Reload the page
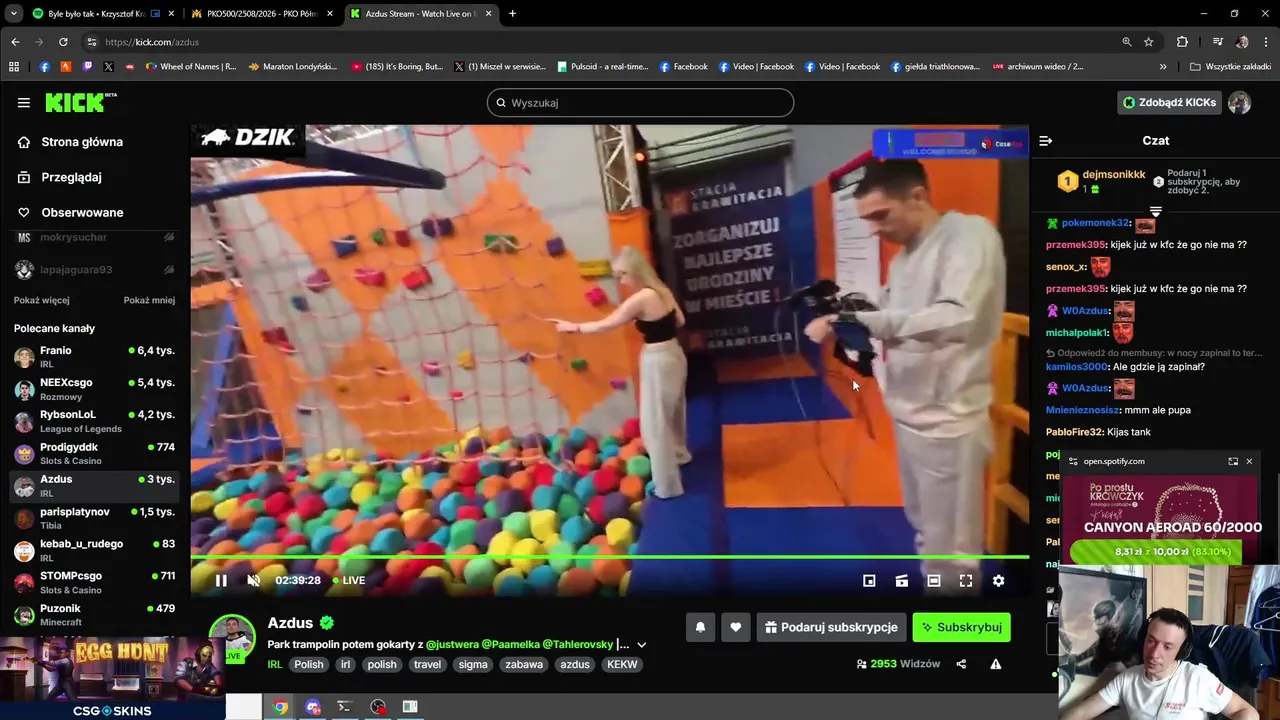The image size is (1280, 720). (x=63, y=42)
